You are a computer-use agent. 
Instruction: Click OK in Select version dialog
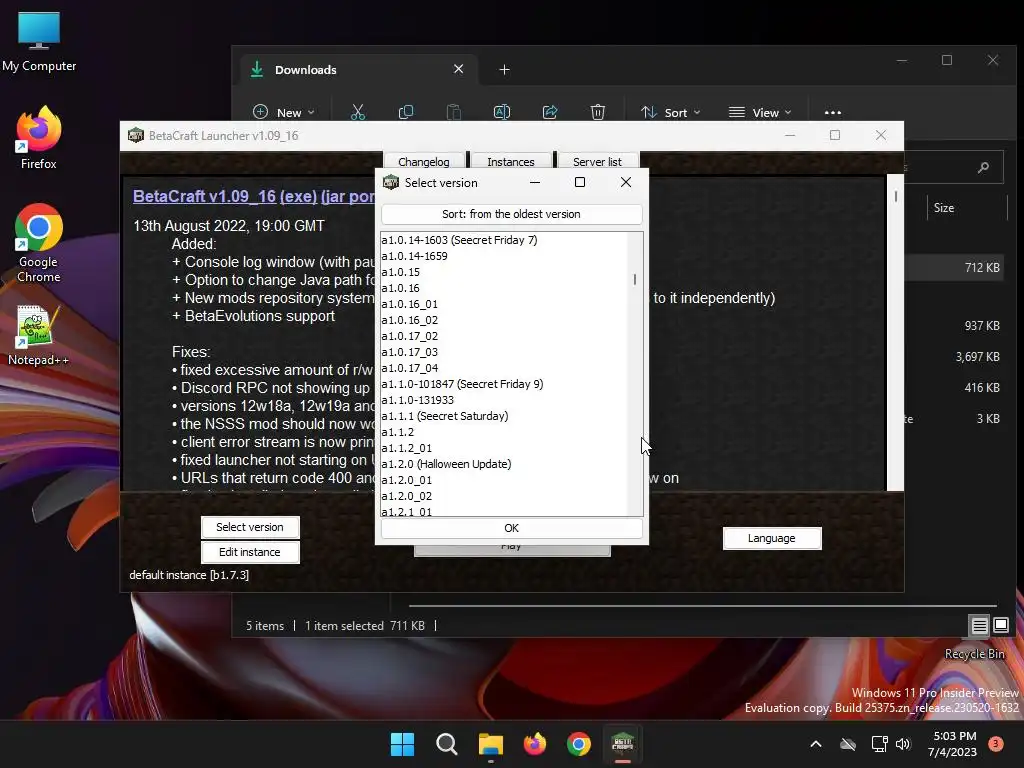coord(511,528)
